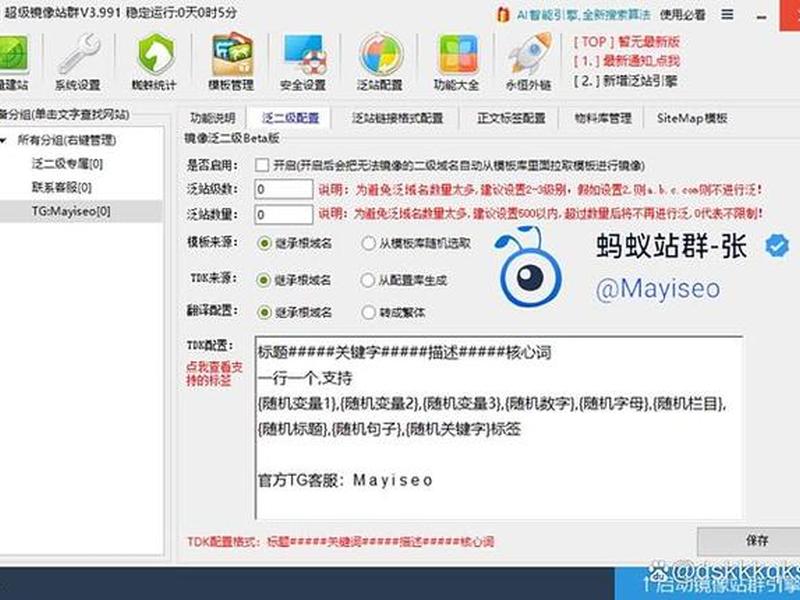Click 镜像泛二级Beta版 group label
This screenshot has height=600, width=800.
coord(232,138)
